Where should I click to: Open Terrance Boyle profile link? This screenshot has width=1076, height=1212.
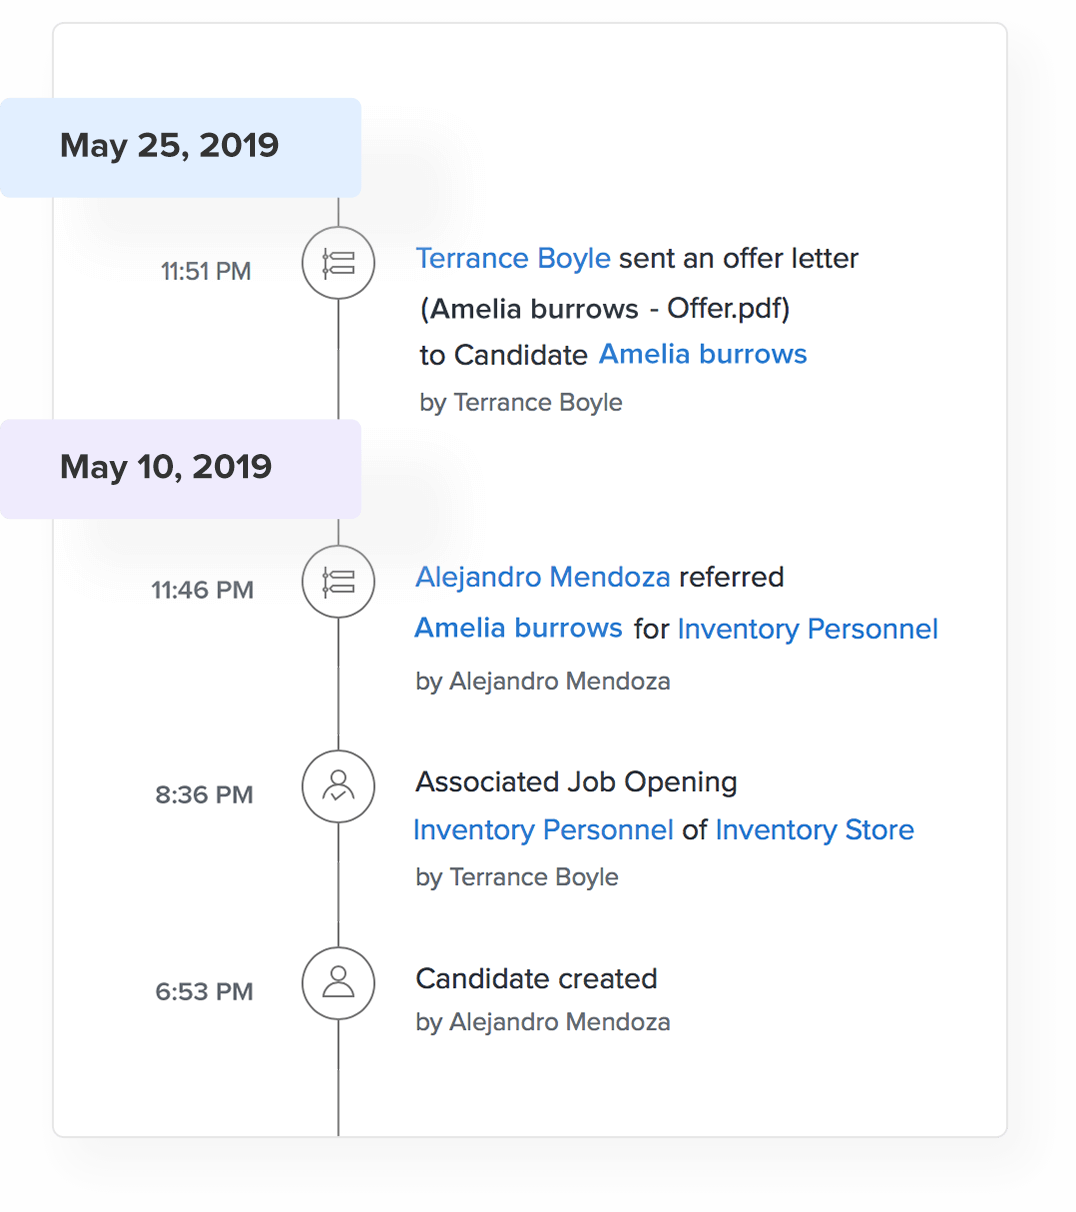click(x=513, y=258)
